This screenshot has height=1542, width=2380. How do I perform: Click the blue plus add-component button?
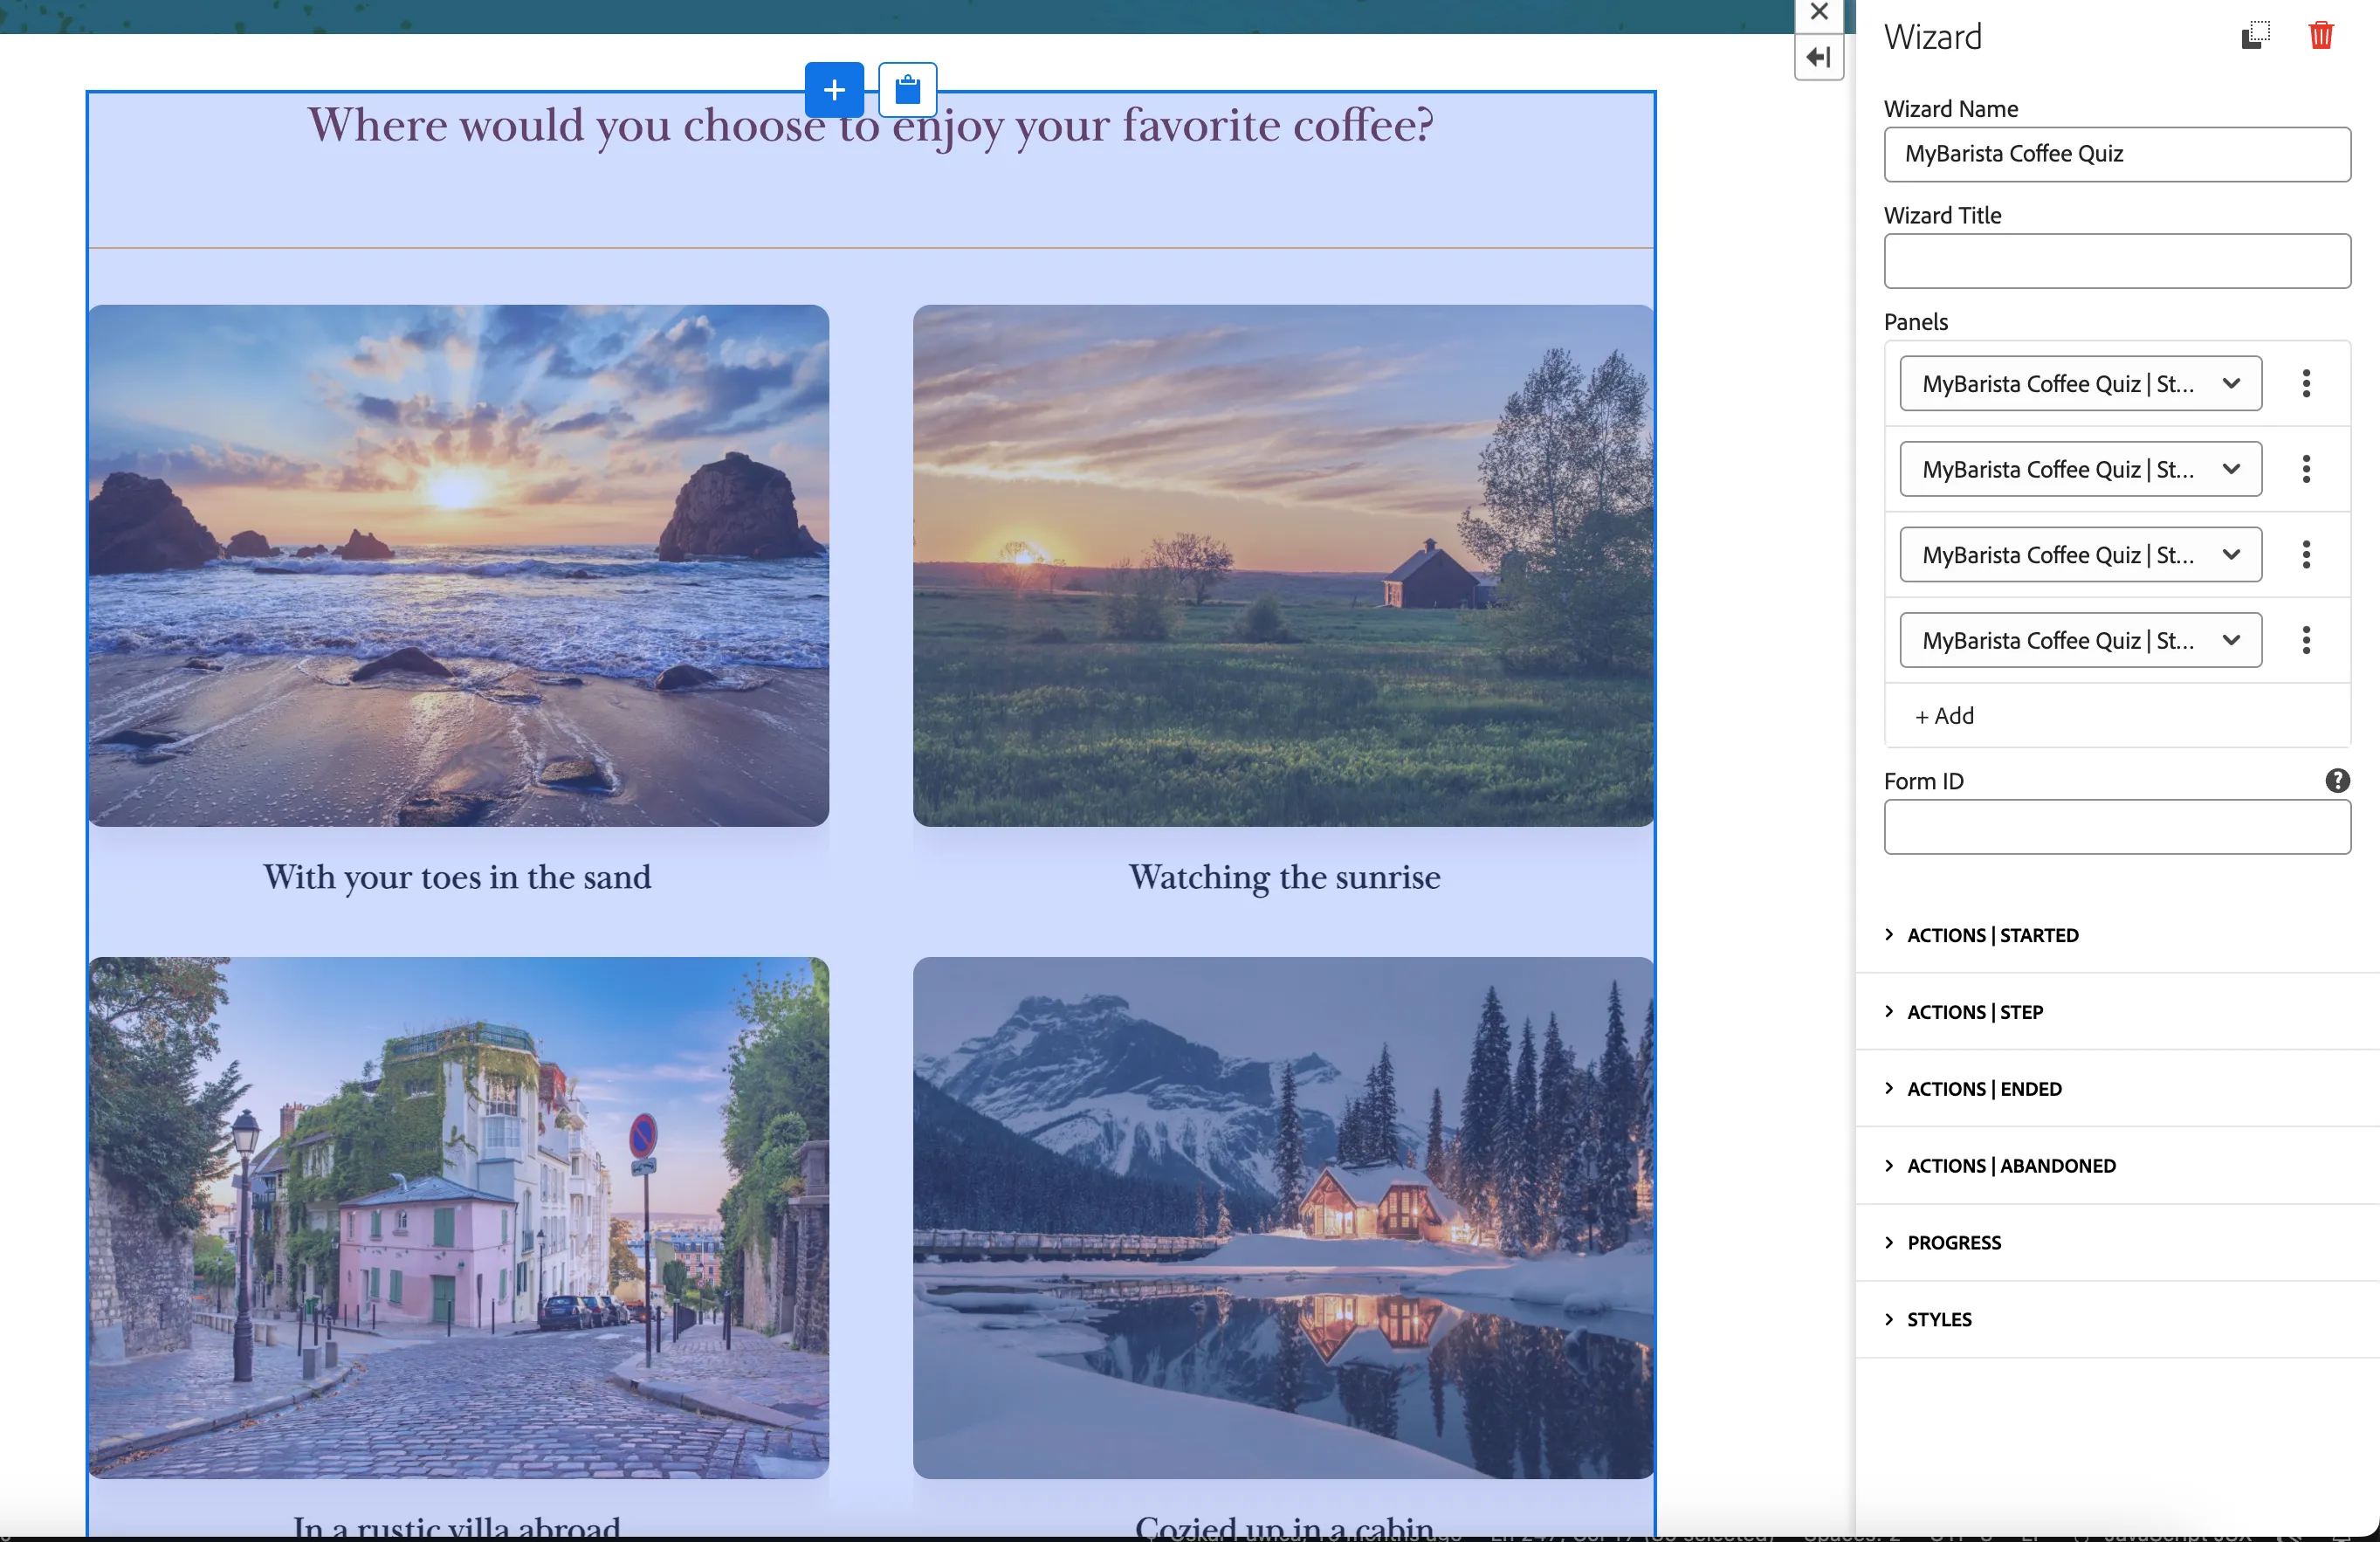click(834, 90)
